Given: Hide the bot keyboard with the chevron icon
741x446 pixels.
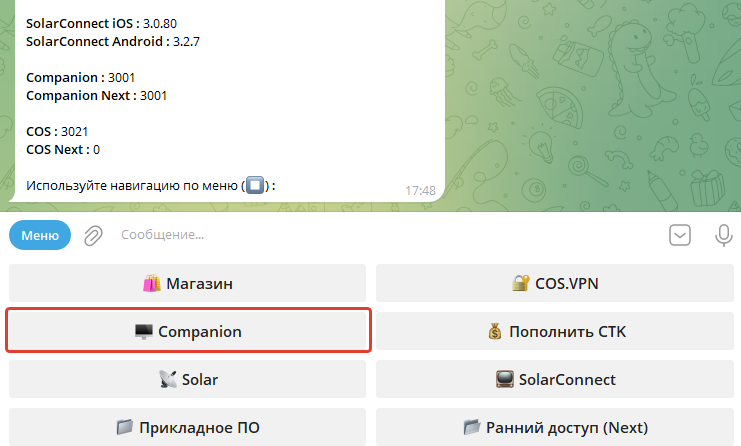Looking at the screenshot, I should point(680,235).
